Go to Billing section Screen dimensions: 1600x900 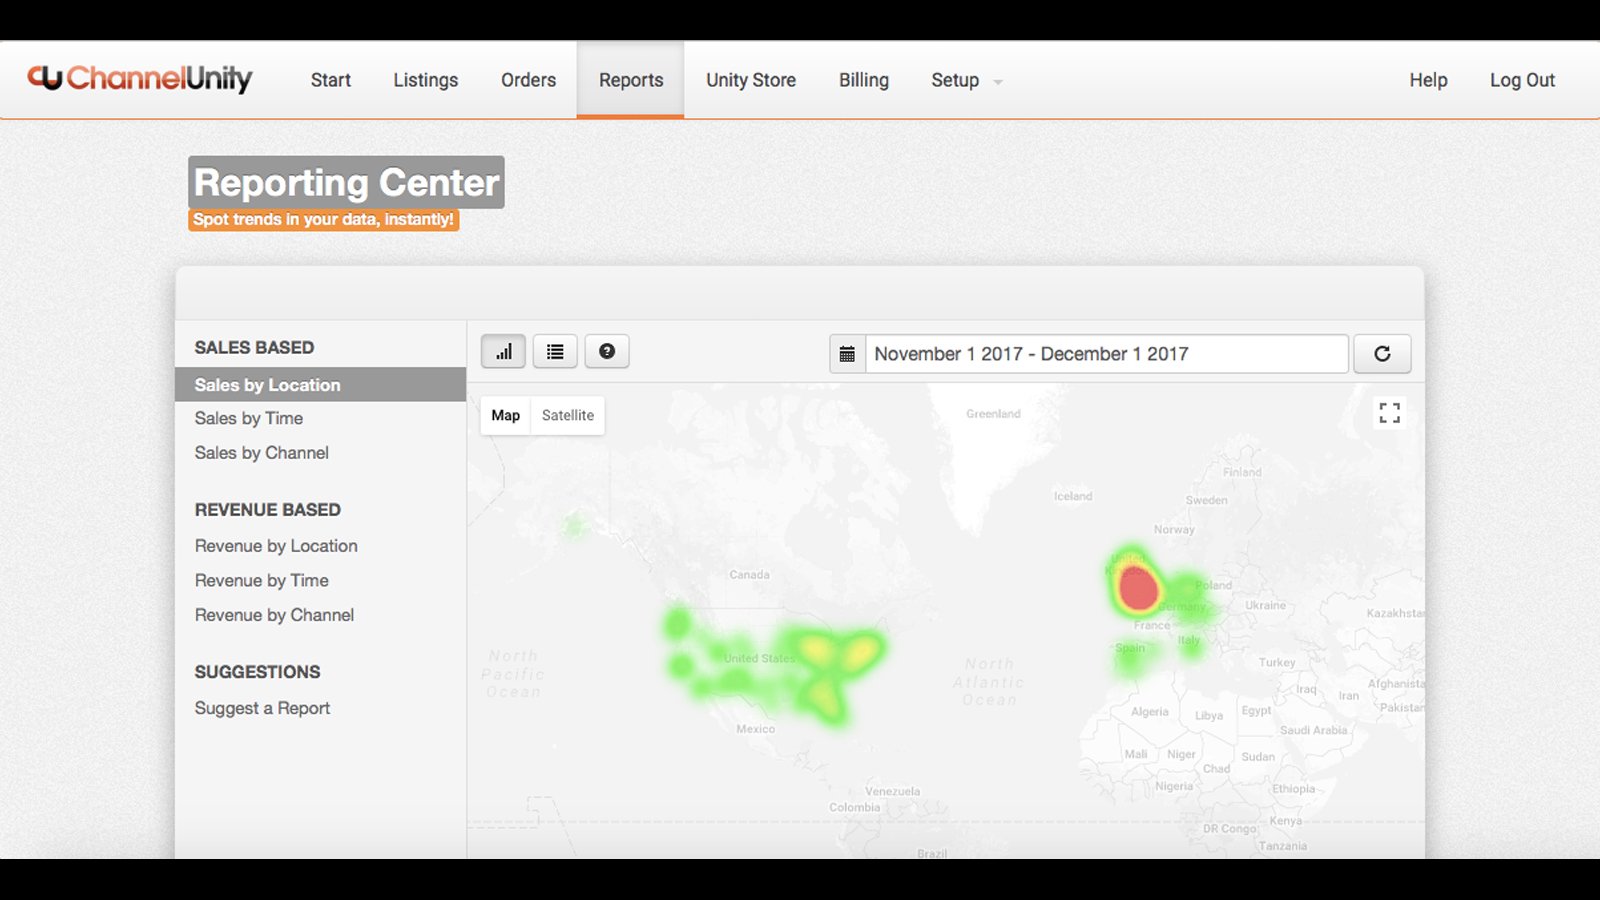(864, 80)
